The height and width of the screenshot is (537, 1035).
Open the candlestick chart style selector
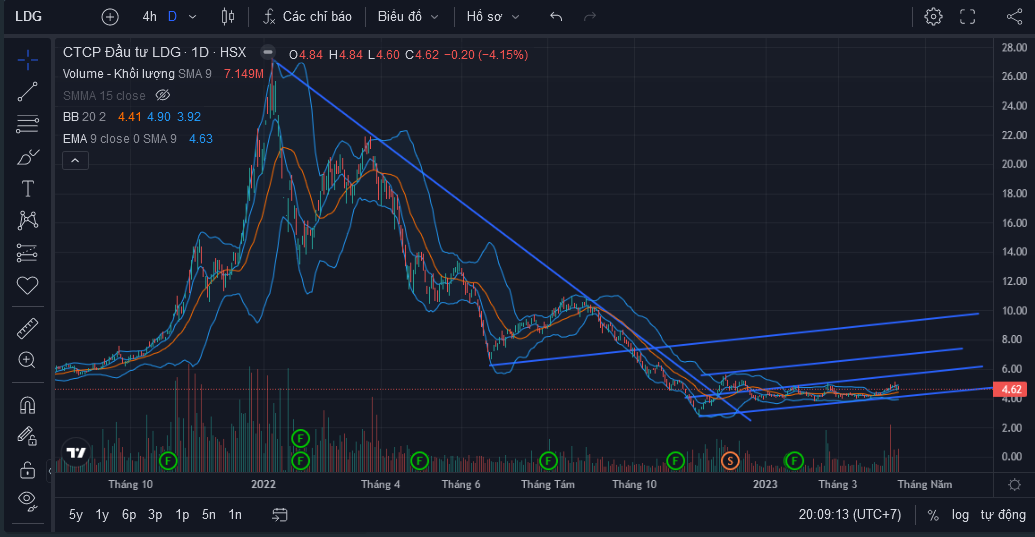click(x=228, y=16)
